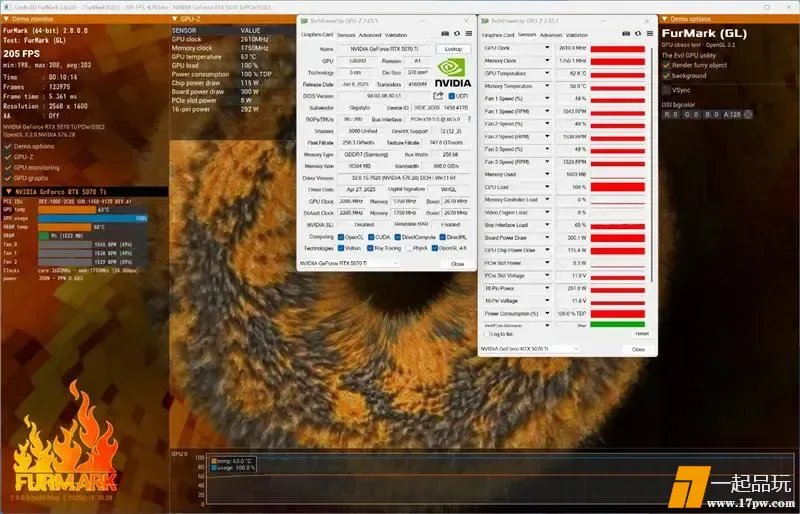Click the BIOS export share icon
This screenshot has height=514, width=800.
point(438,95)
